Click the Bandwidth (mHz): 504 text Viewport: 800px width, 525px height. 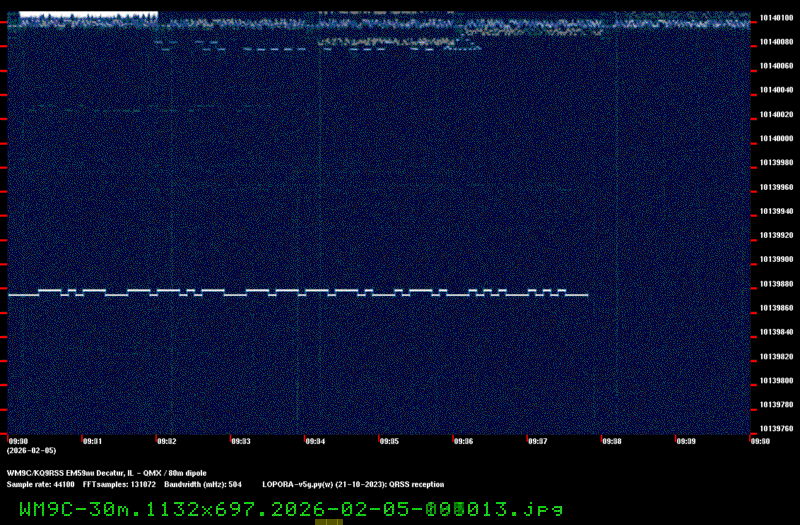[x=203, y=484]
